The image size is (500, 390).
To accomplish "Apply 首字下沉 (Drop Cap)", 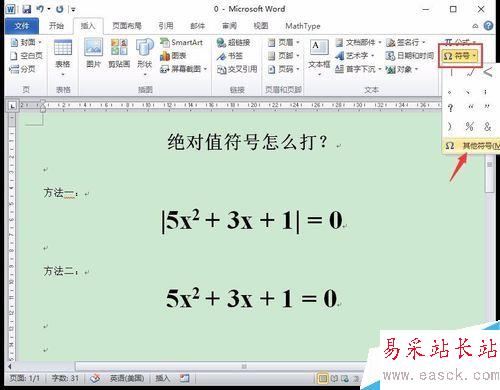I will pos(358,69).
